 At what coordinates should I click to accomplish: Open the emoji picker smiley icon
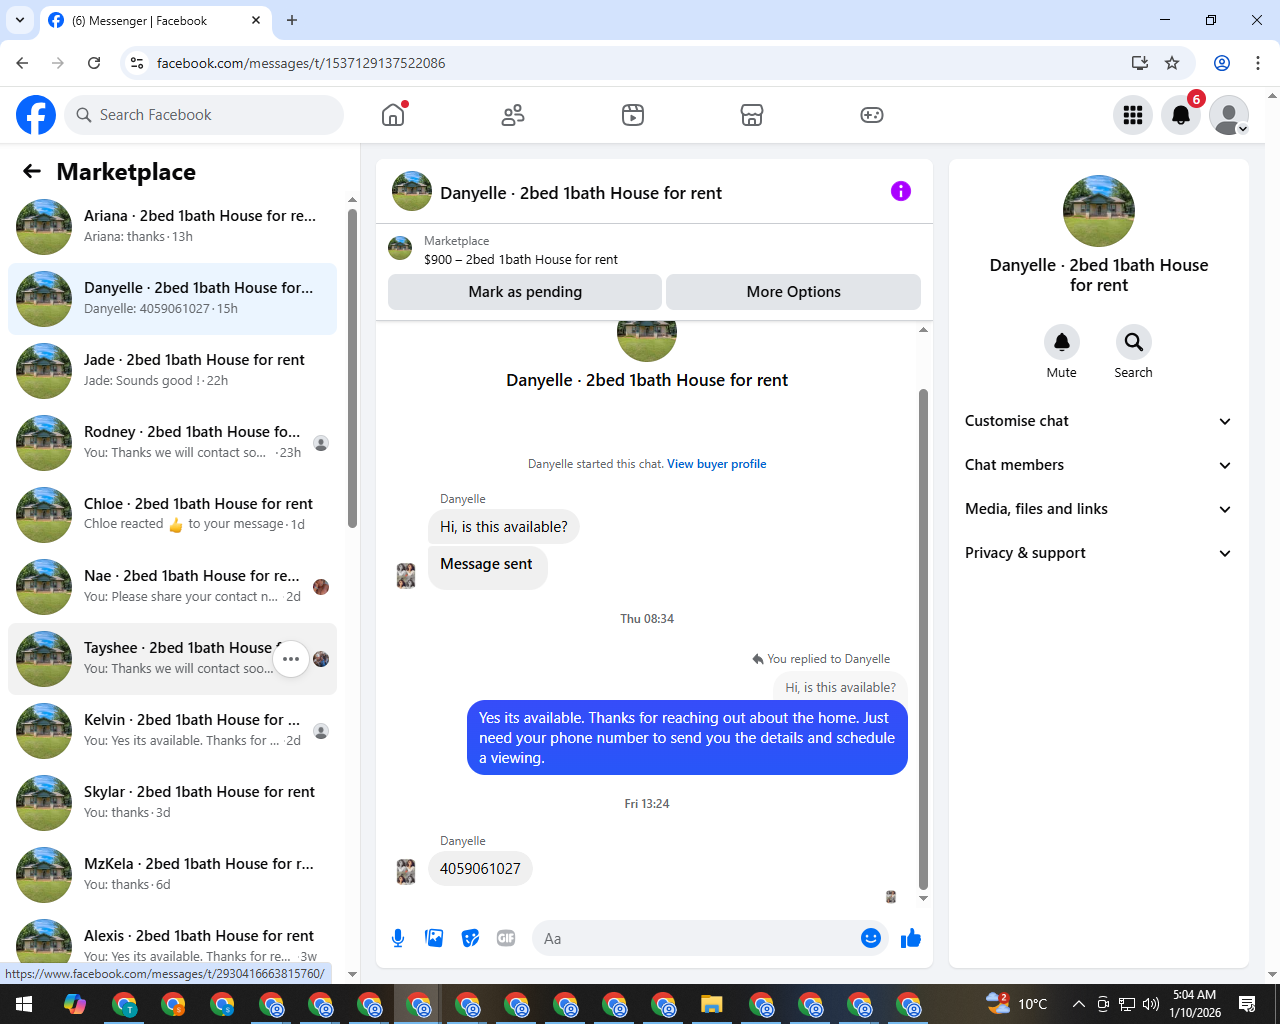(x=871, y=938)
